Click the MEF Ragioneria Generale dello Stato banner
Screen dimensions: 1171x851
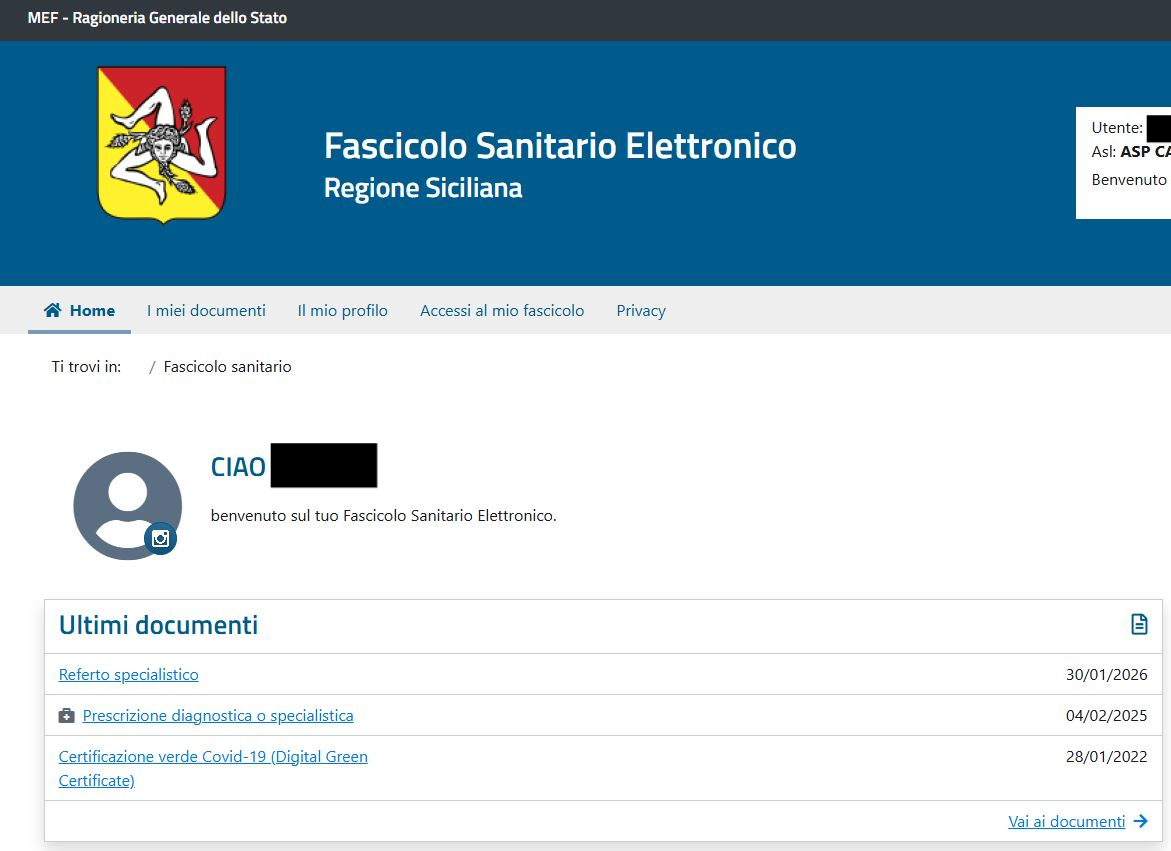tap(155, 18)
